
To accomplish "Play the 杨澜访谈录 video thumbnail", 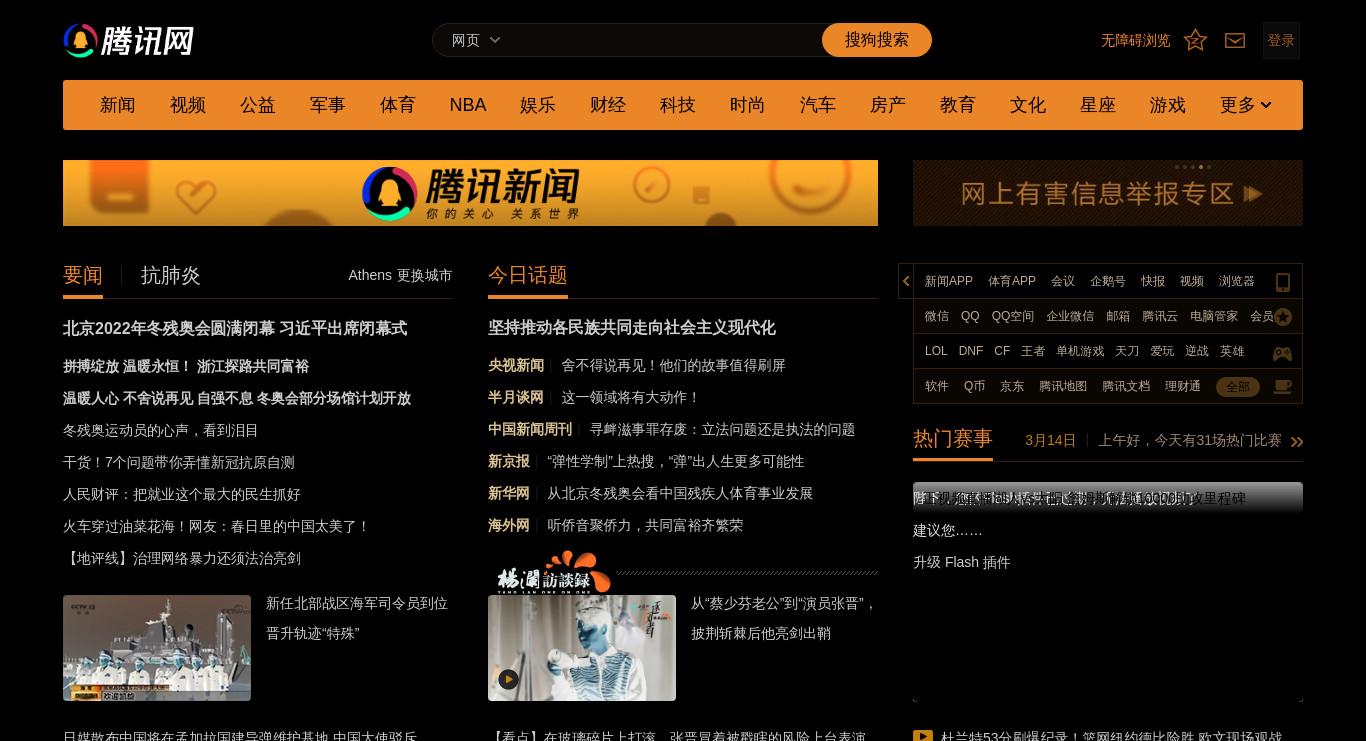I will coord(582,648).
